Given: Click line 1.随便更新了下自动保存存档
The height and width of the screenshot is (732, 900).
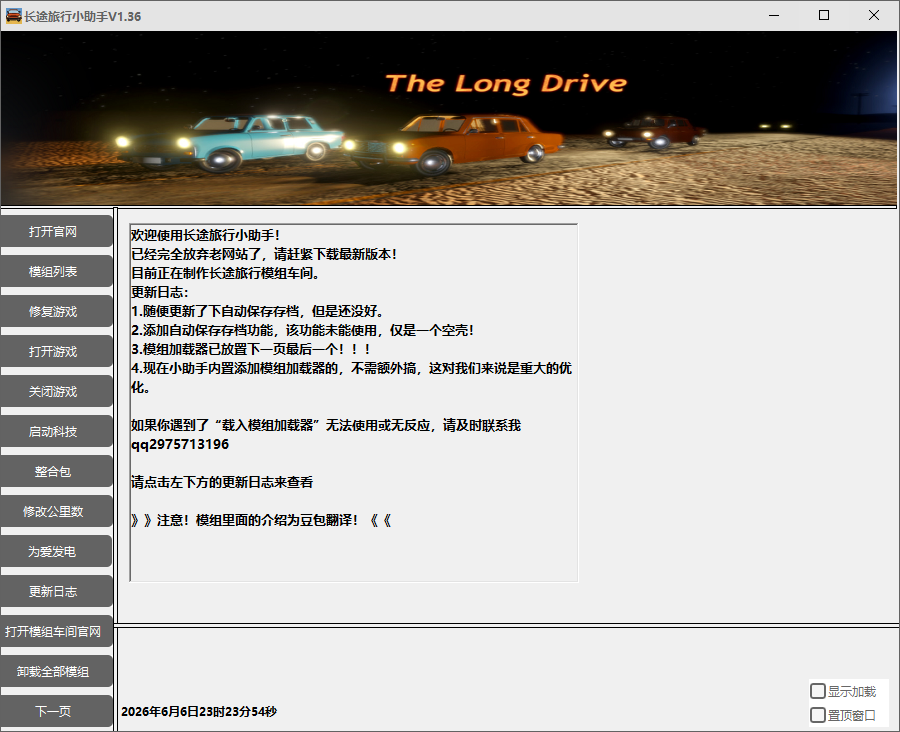Looking at the screenshot, I should tap(257, 311).
